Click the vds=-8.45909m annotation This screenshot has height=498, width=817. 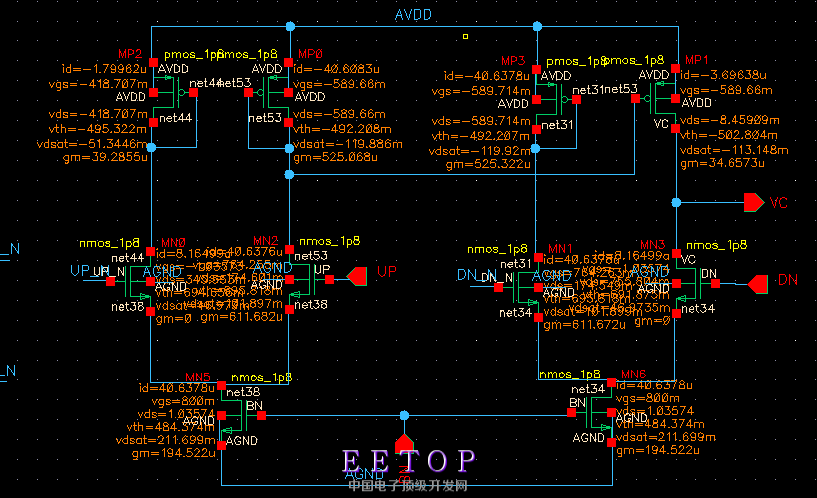pyautogui.click(x=729, y=120)
